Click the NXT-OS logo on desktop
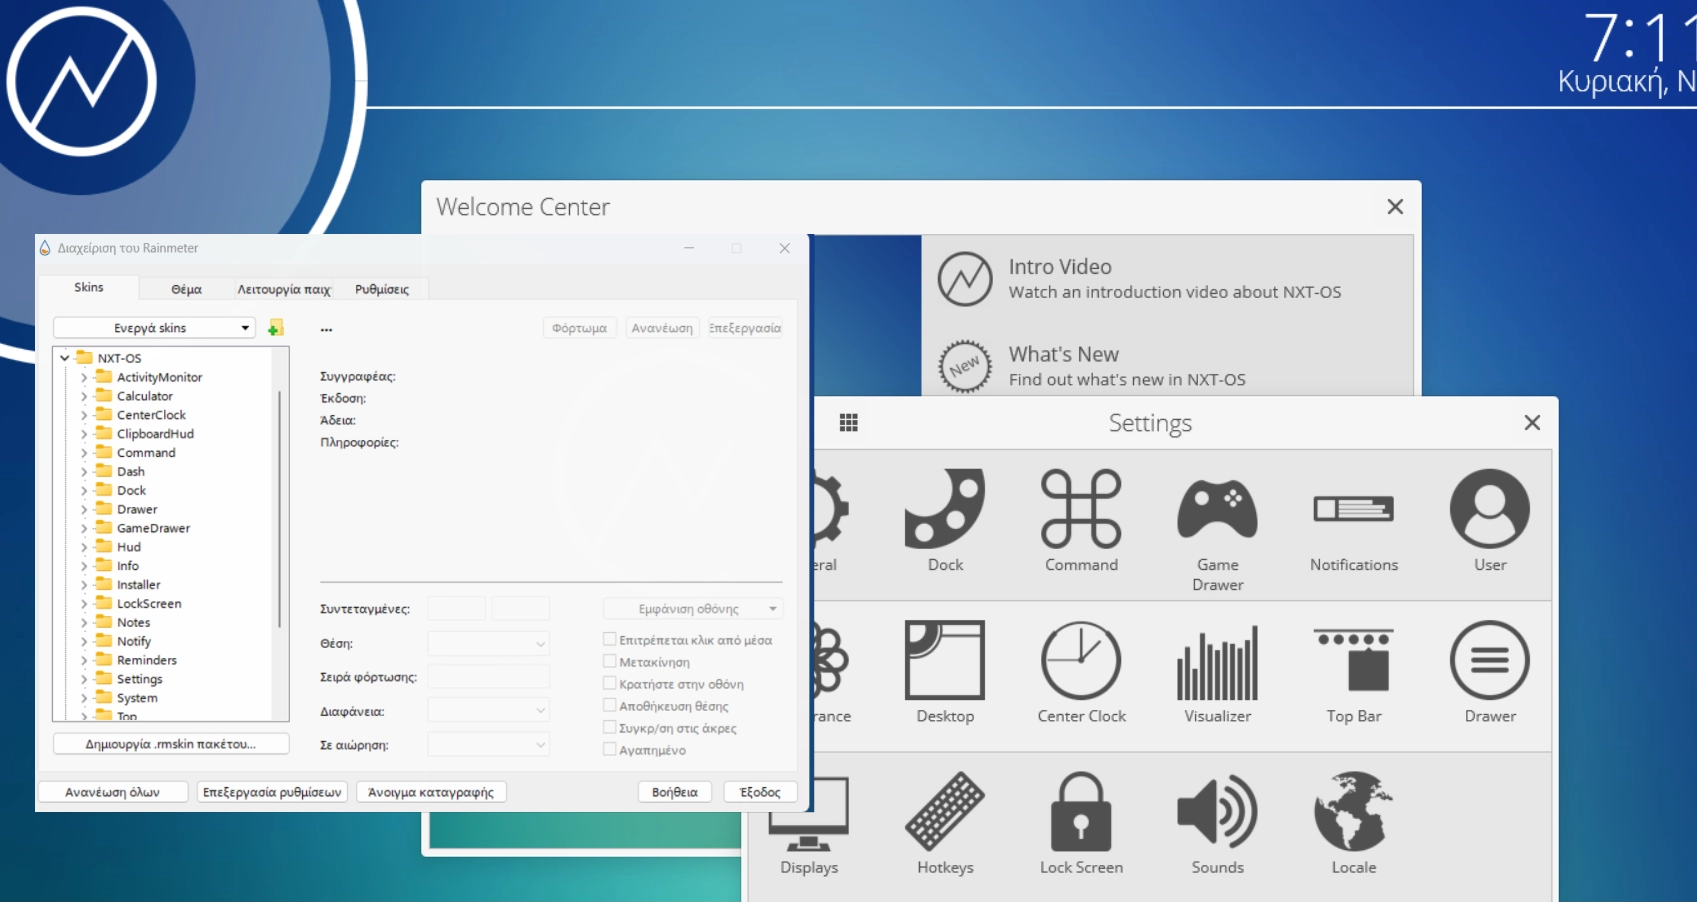1698x903 pixels. [x=82, y=82]
